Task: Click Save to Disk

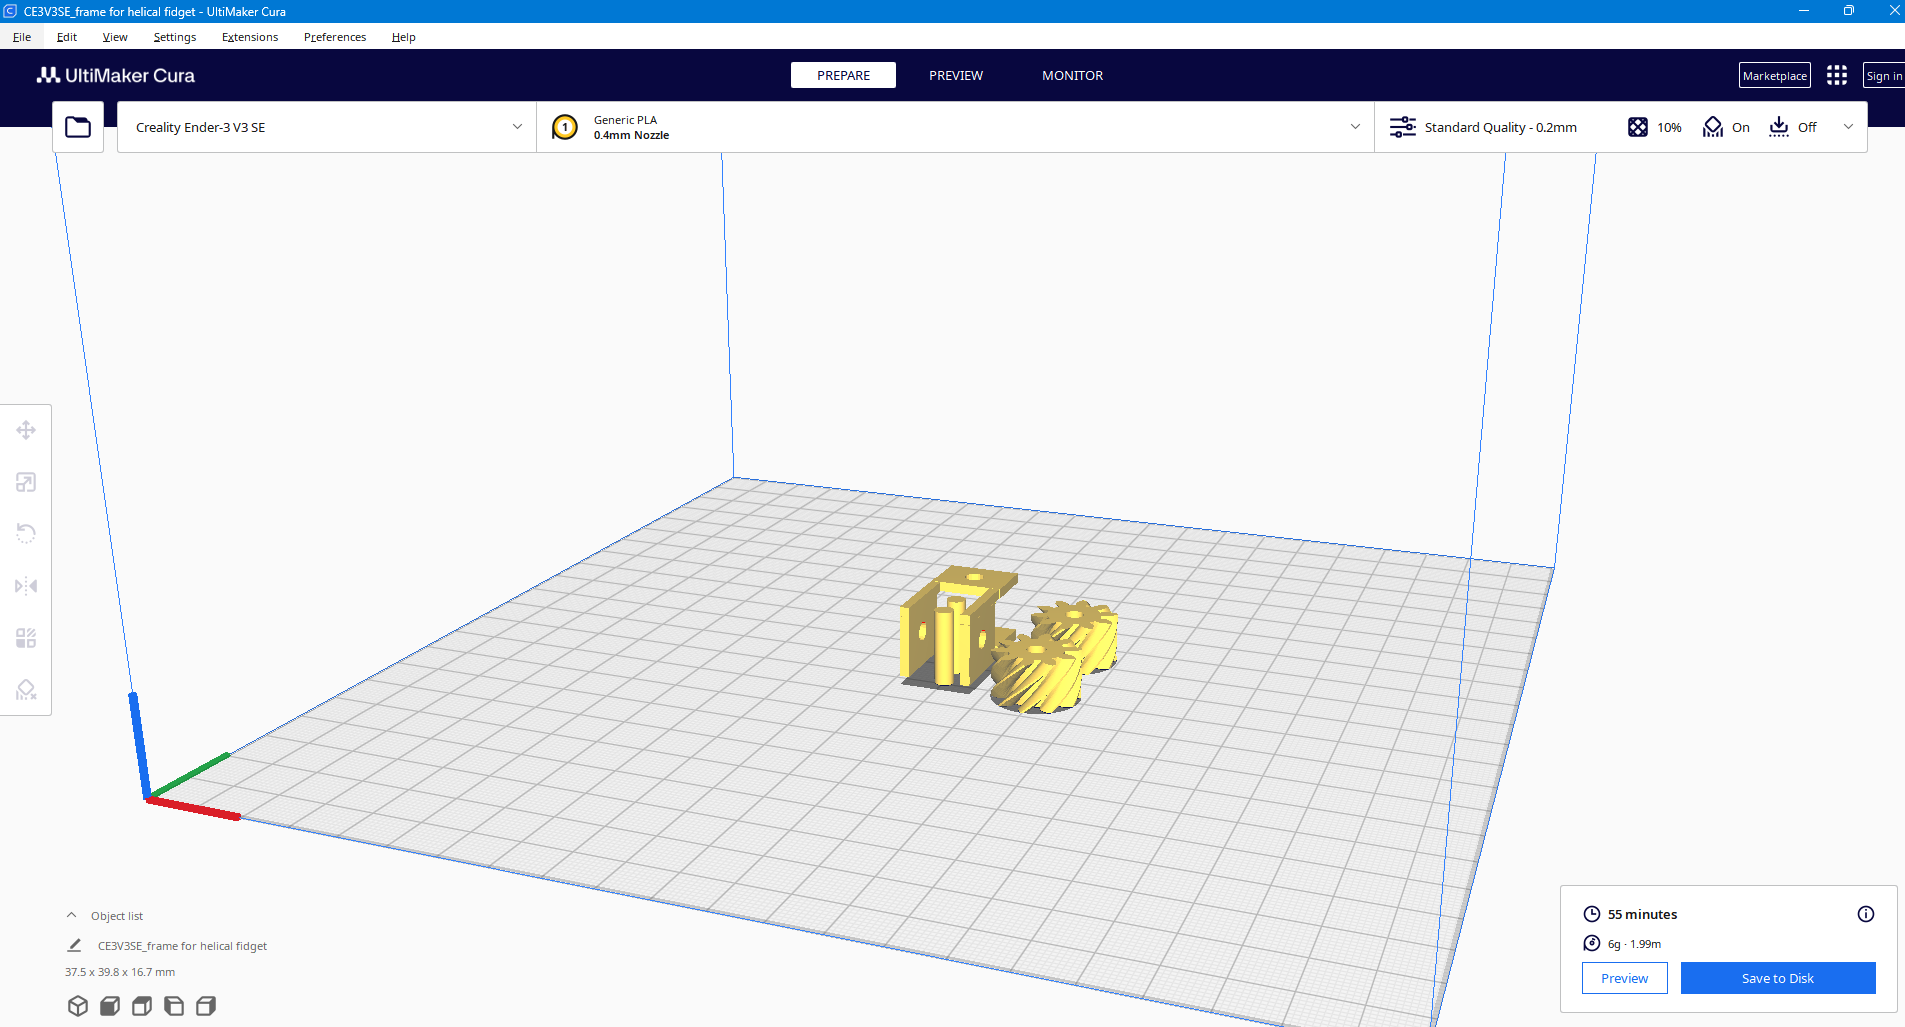Action: [x=1778, y=978]
